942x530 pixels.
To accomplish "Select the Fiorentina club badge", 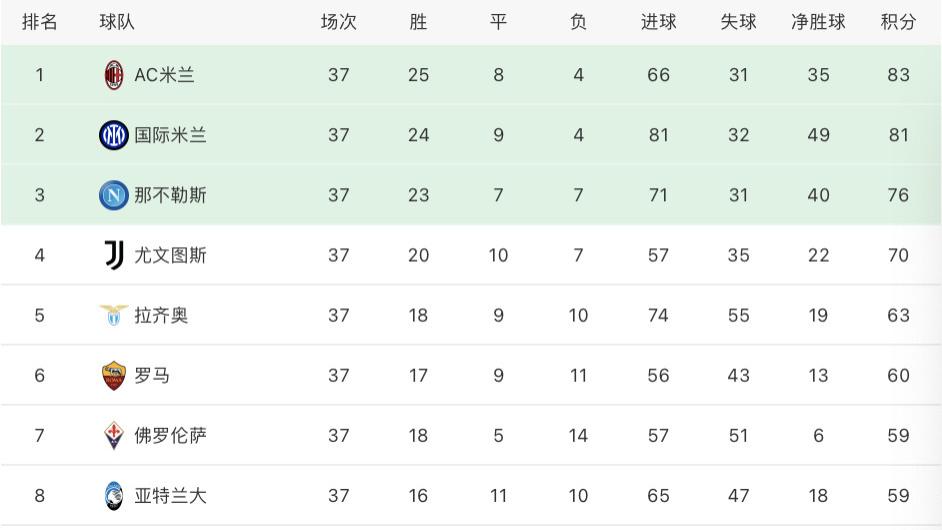I will tap(114, 436).
